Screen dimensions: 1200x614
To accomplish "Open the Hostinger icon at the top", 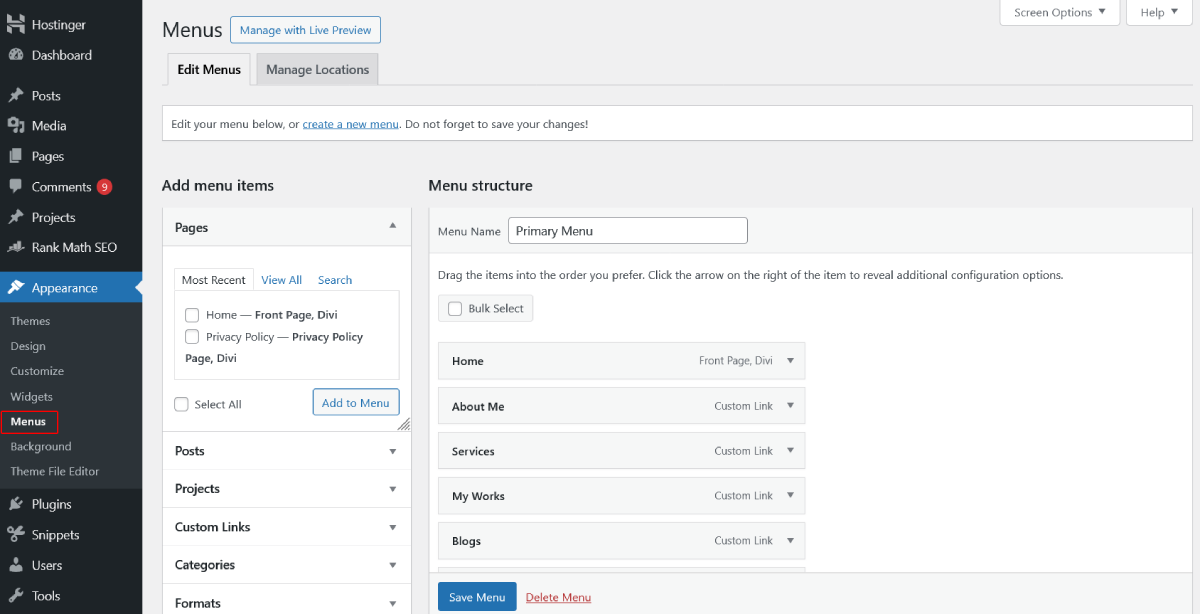I will tap(18, 23).
